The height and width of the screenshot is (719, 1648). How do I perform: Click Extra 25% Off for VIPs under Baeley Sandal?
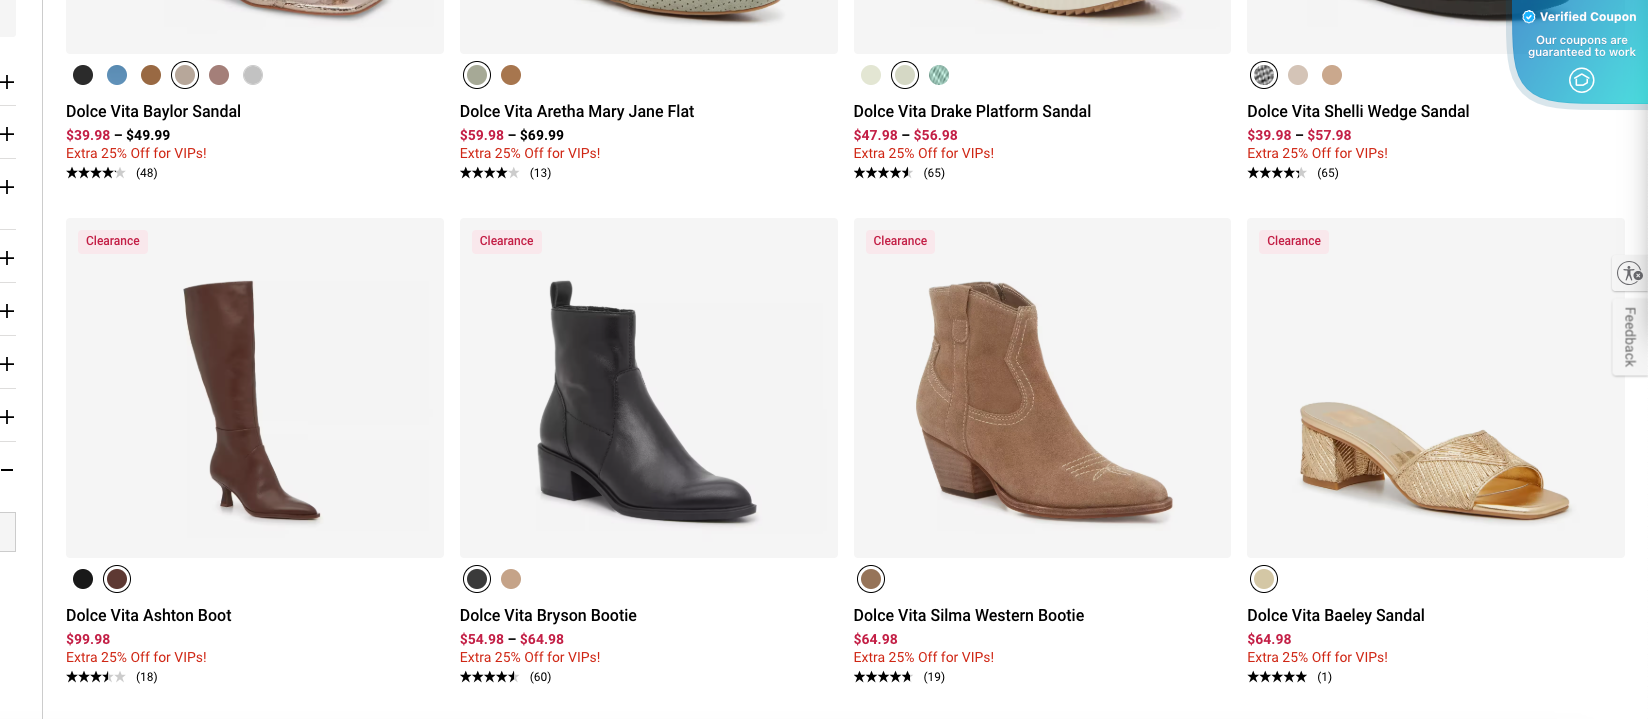[1317, 657]
